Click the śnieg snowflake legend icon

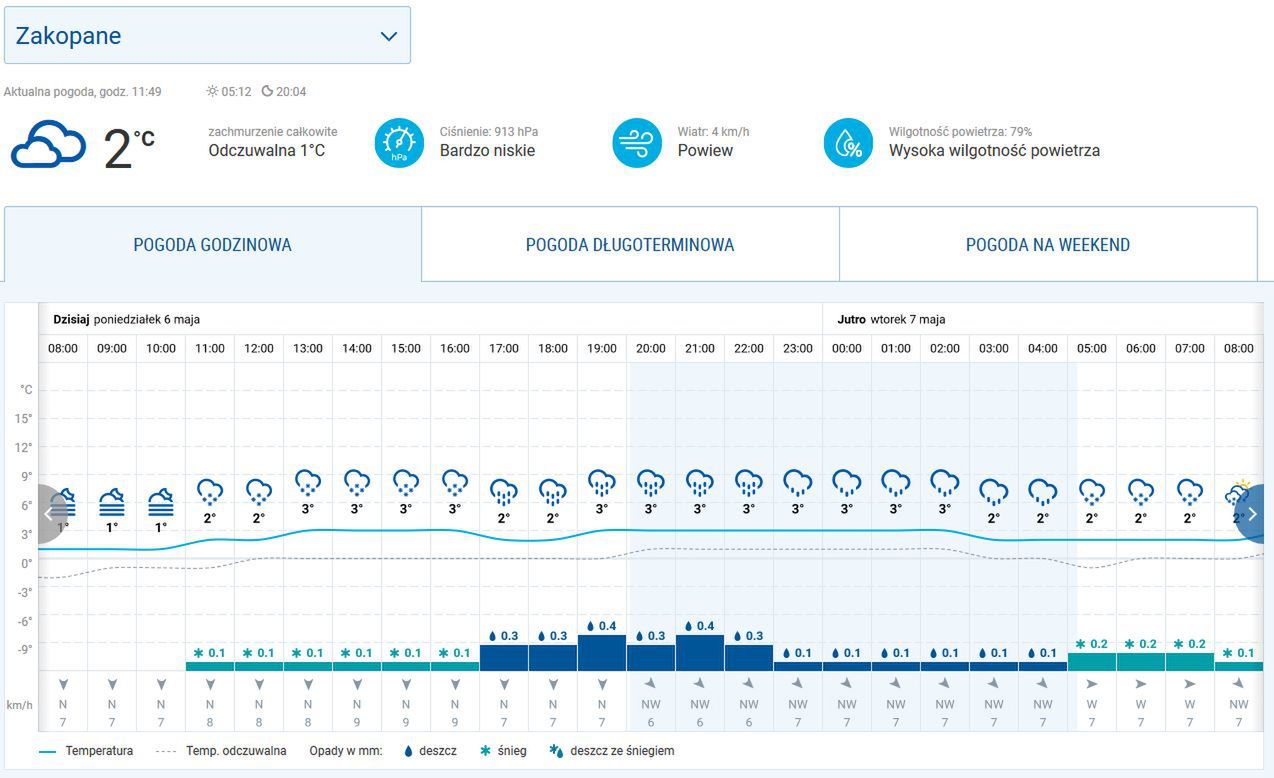pyautogui.click(x=484, y=751)
